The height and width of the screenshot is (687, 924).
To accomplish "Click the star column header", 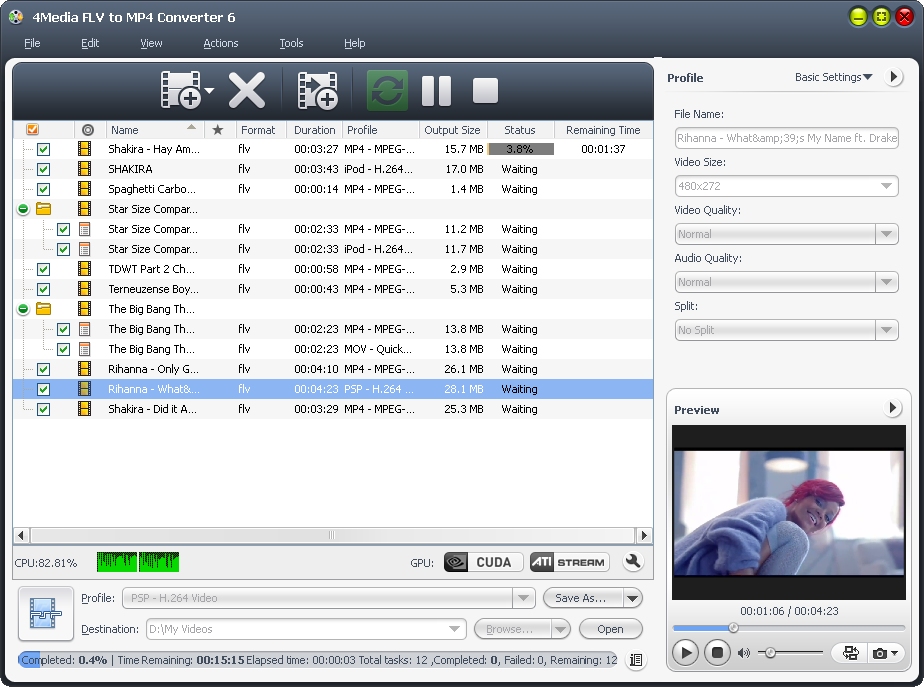I will tap(218, 130).
